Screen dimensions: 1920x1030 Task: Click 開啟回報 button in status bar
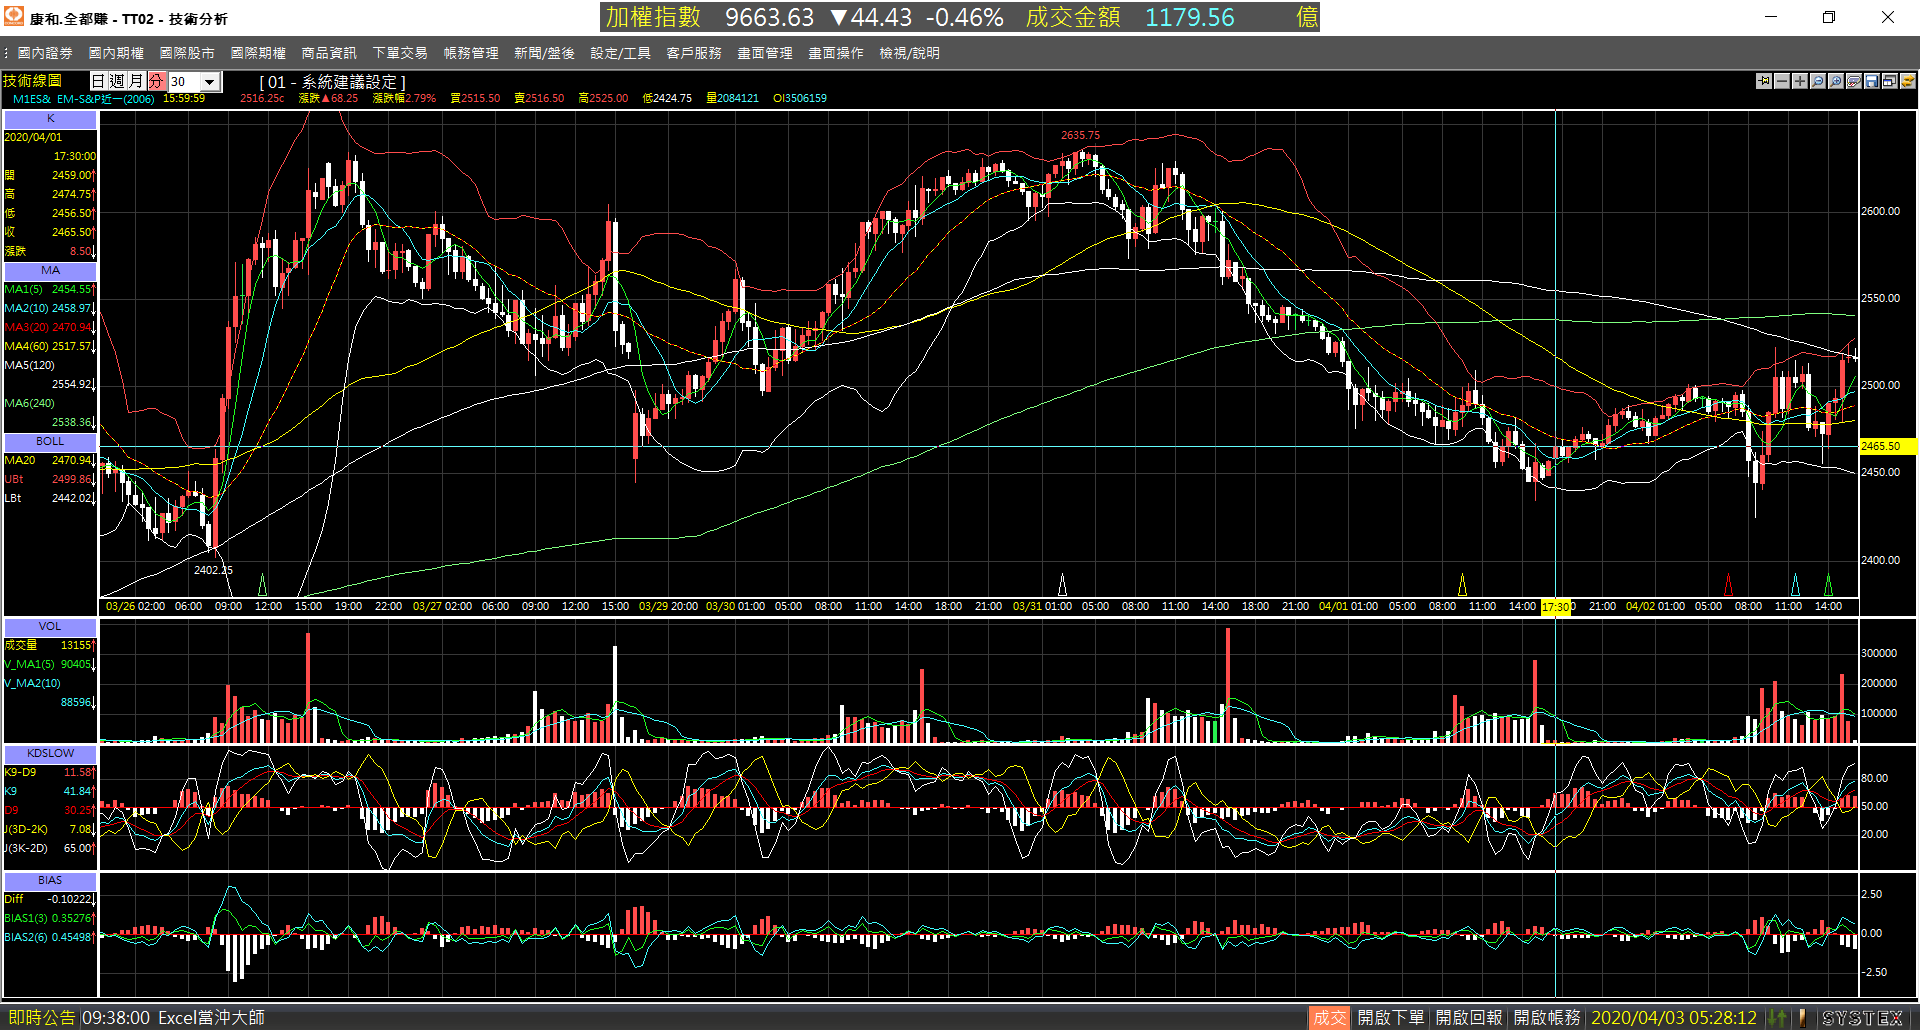(1468, 1018)
